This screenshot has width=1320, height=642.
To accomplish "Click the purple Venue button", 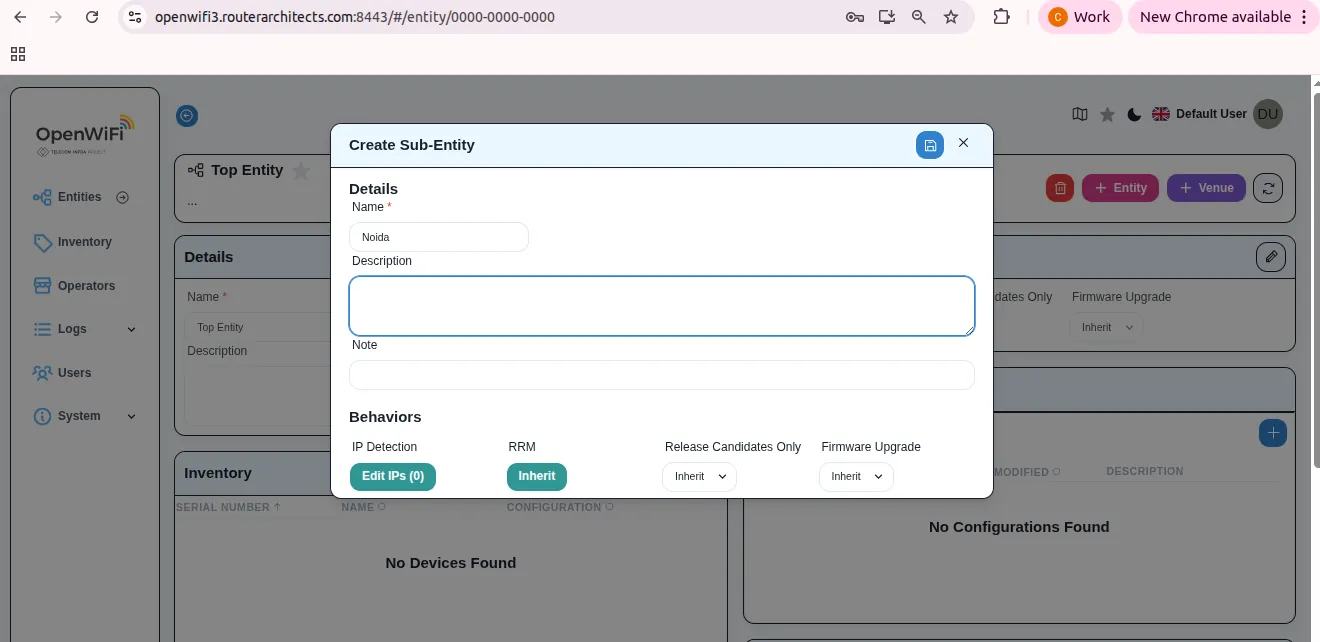I will (1206, 188).
